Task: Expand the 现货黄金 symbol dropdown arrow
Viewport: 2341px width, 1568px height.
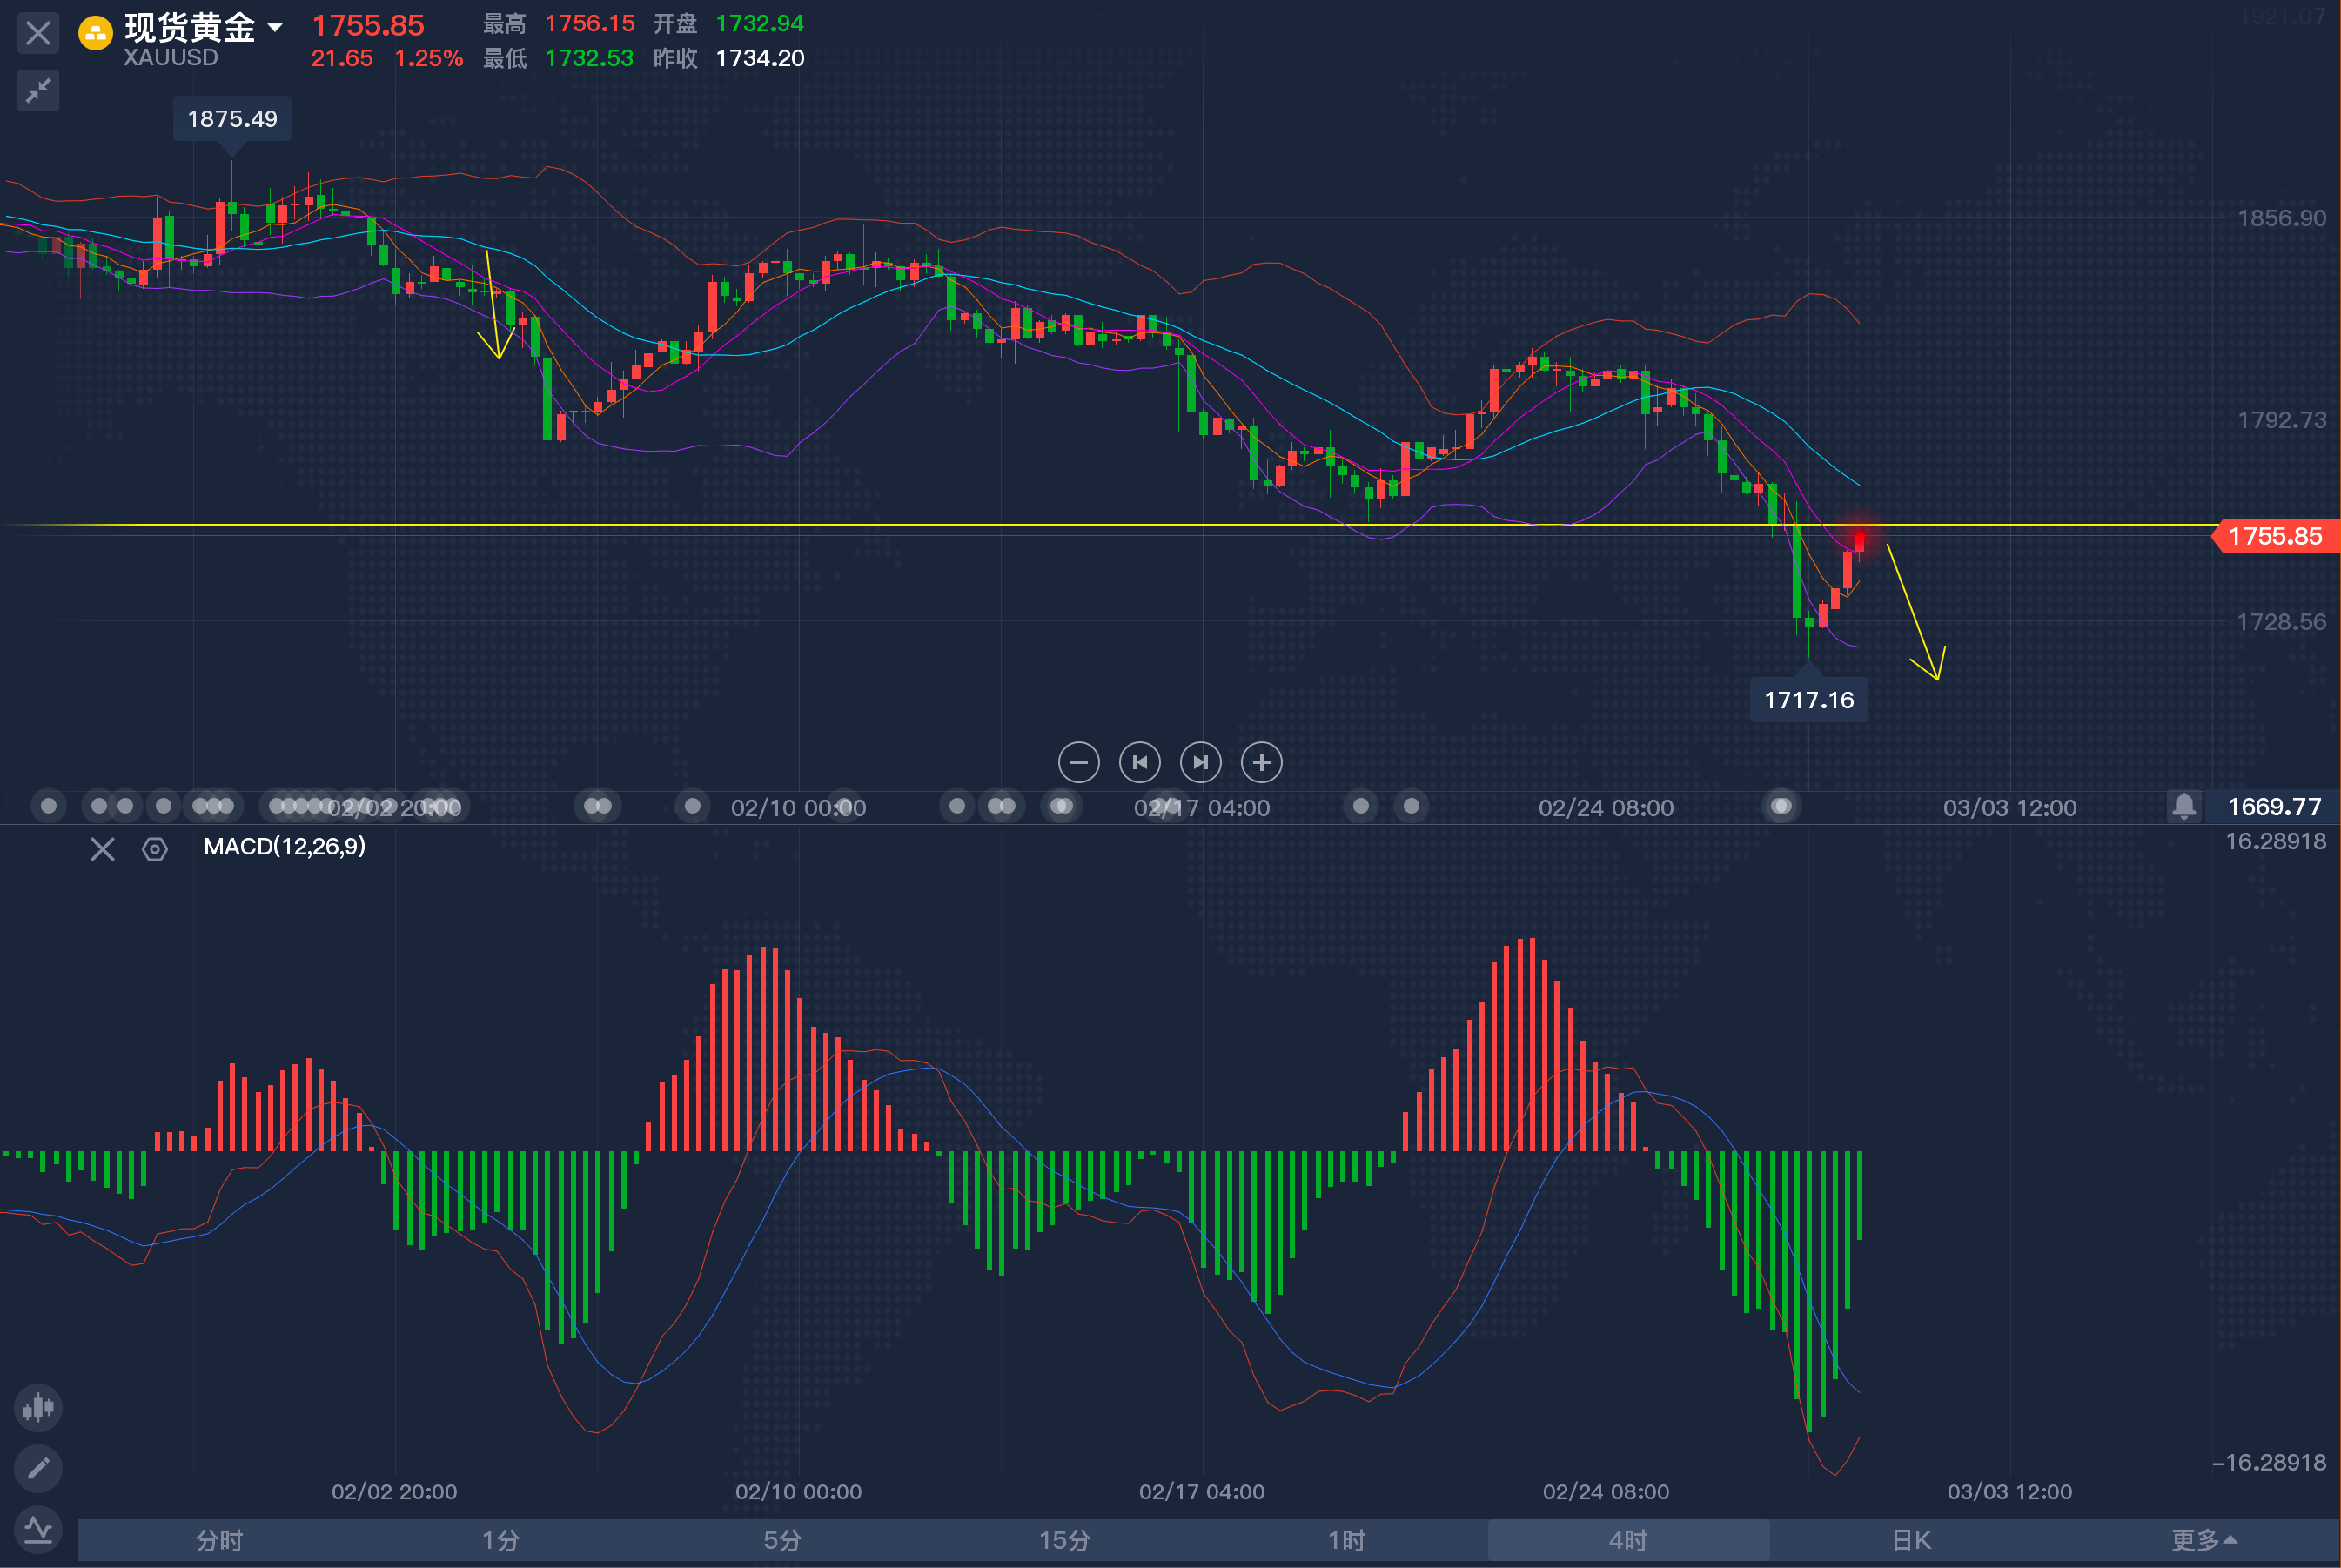Action: pyautogui.click(x=275, y=28)
